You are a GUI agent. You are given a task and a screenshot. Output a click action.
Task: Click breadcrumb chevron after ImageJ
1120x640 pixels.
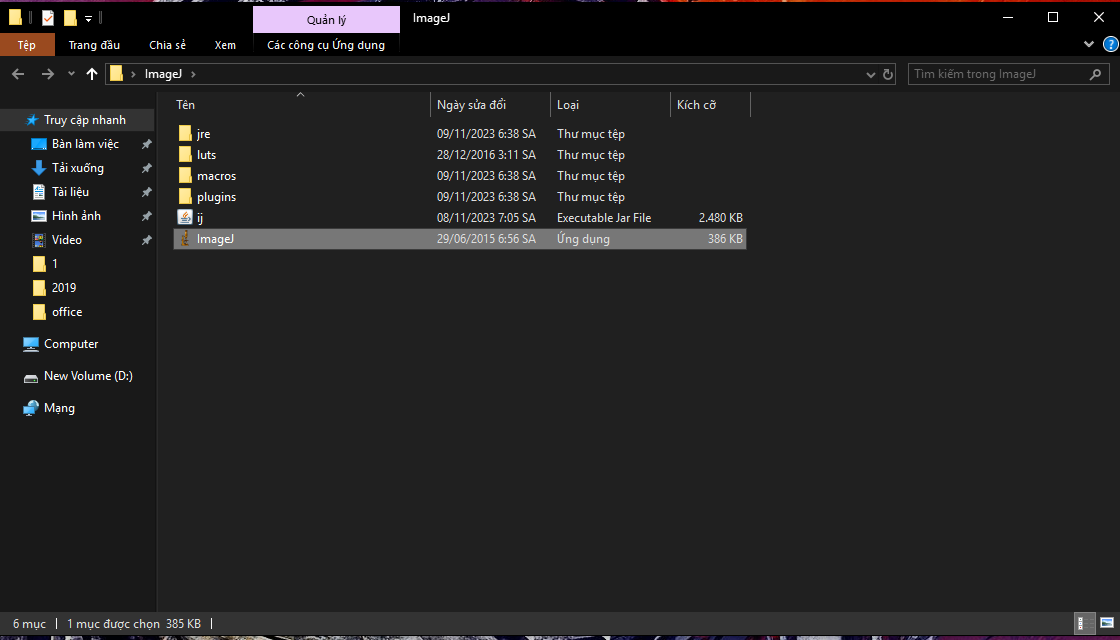click(194, 74)
